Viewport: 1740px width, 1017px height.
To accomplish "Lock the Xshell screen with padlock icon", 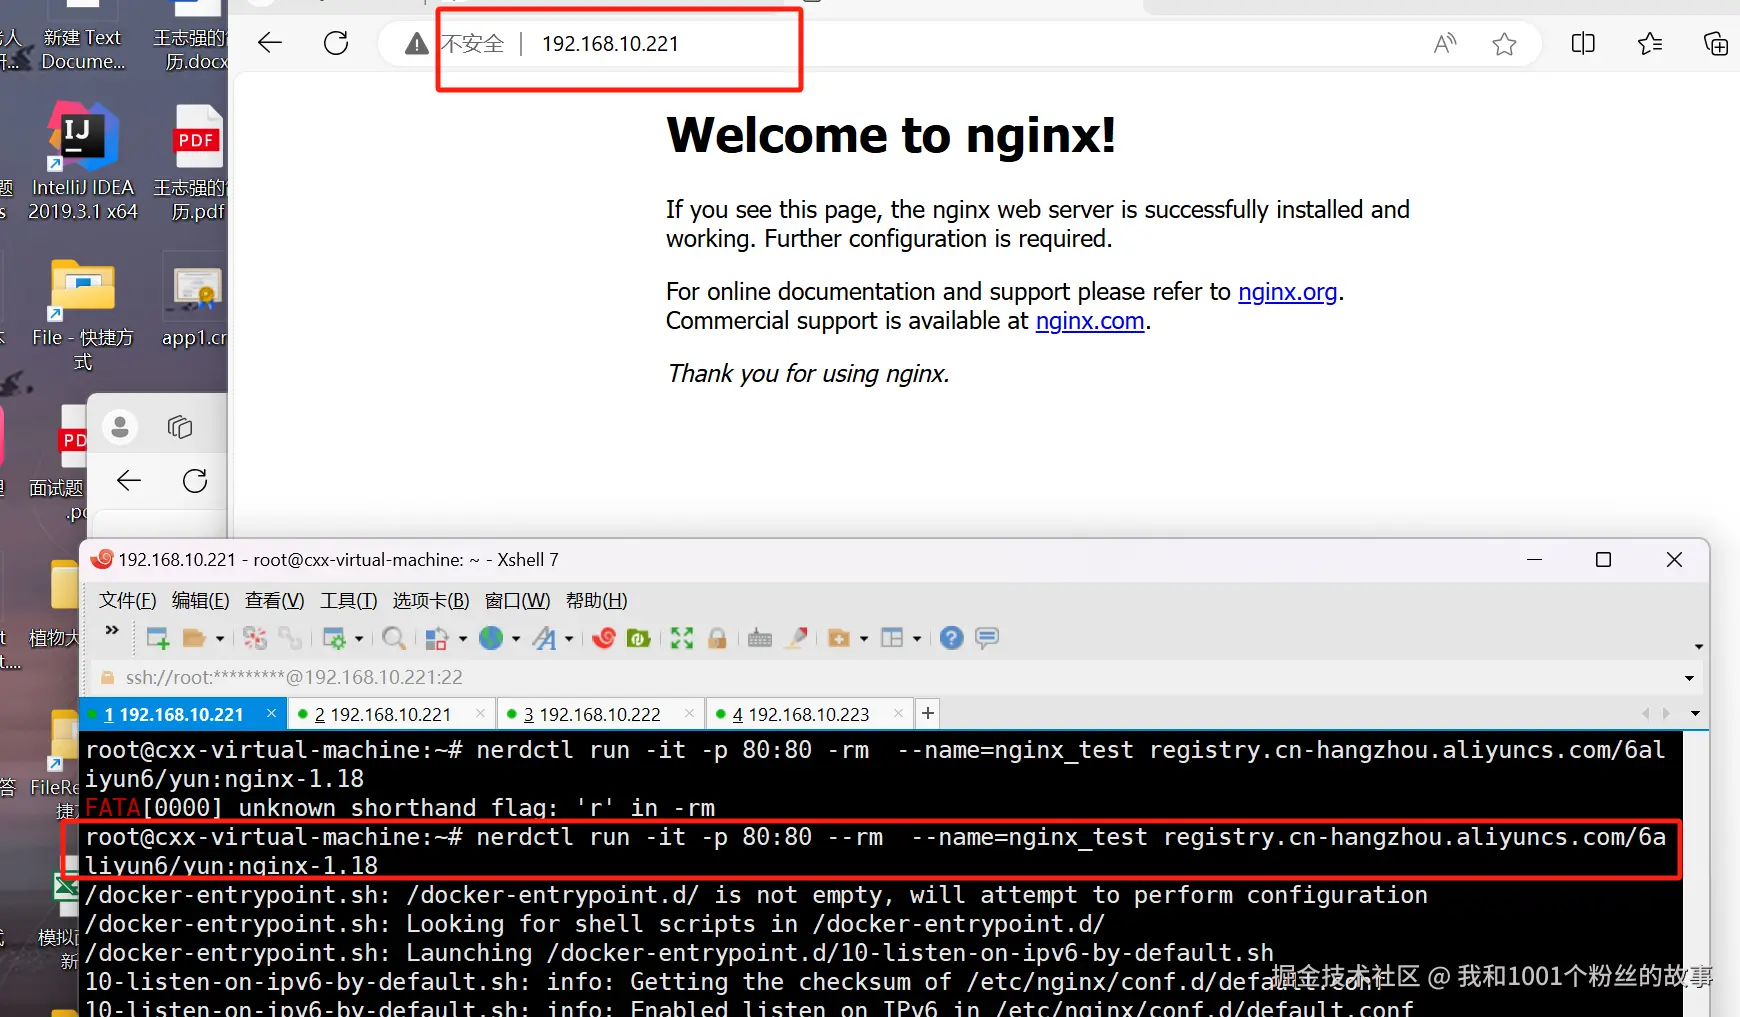I will 717,638.
